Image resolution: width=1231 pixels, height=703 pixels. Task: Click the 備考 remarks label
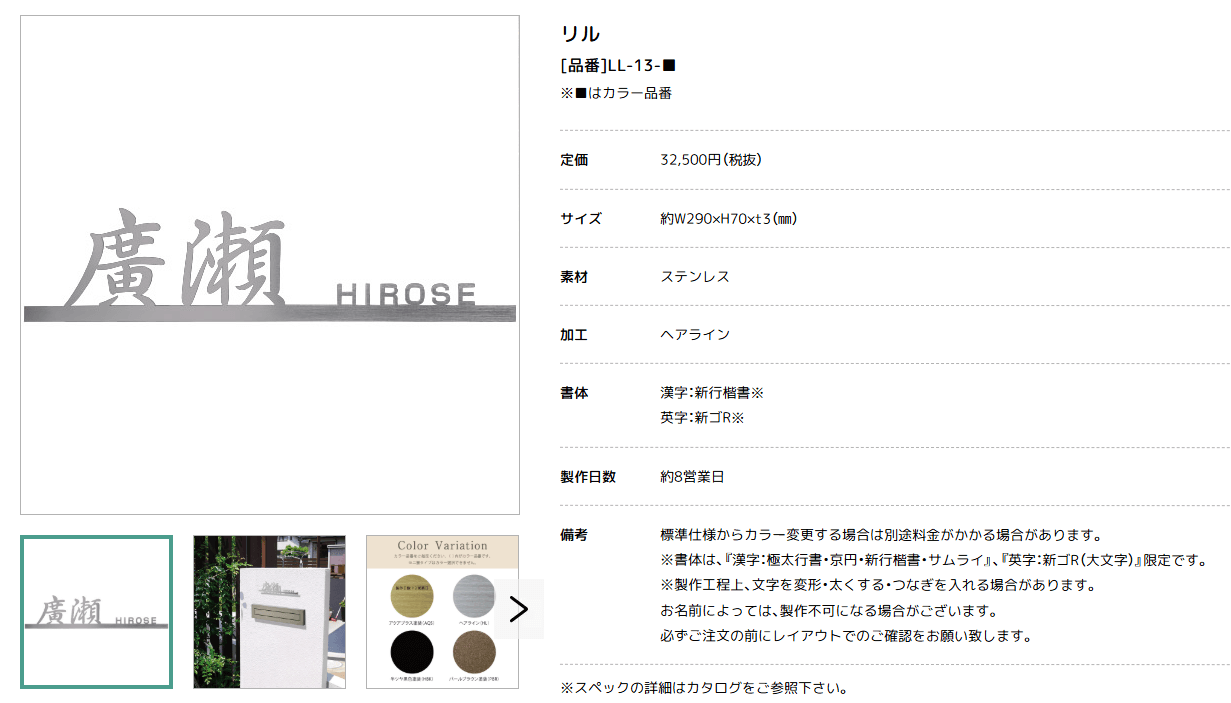pos(574,535)
